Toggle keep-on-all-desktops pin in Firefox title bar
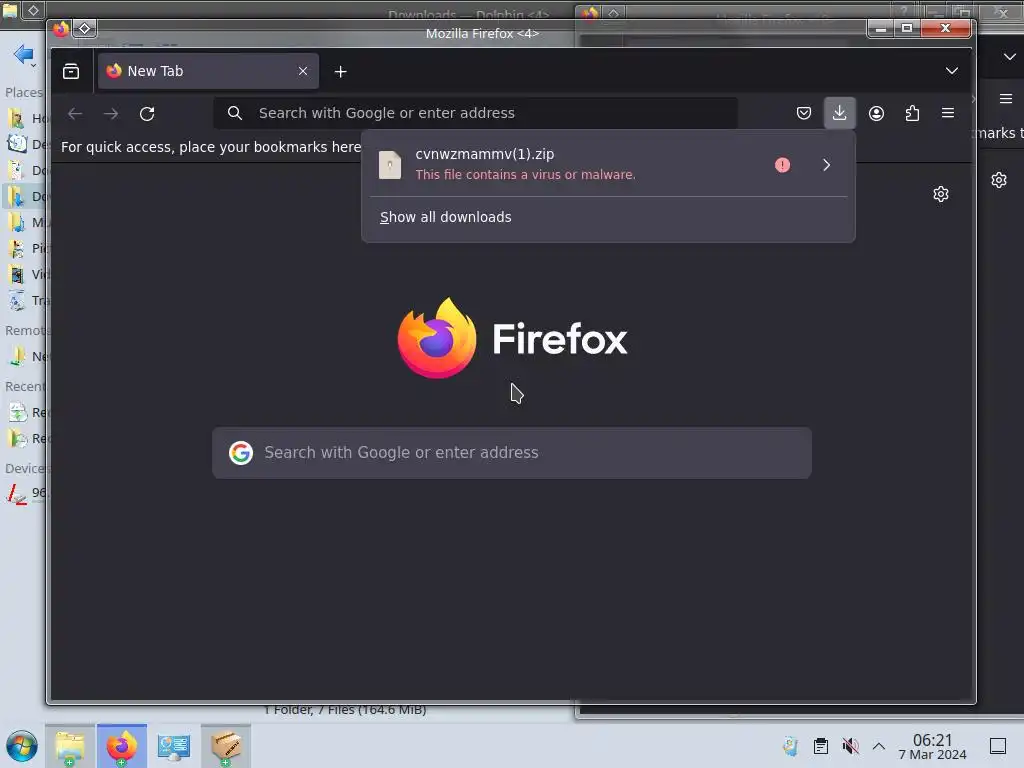Screen dimensions: 1024x768 coord(84,29)
